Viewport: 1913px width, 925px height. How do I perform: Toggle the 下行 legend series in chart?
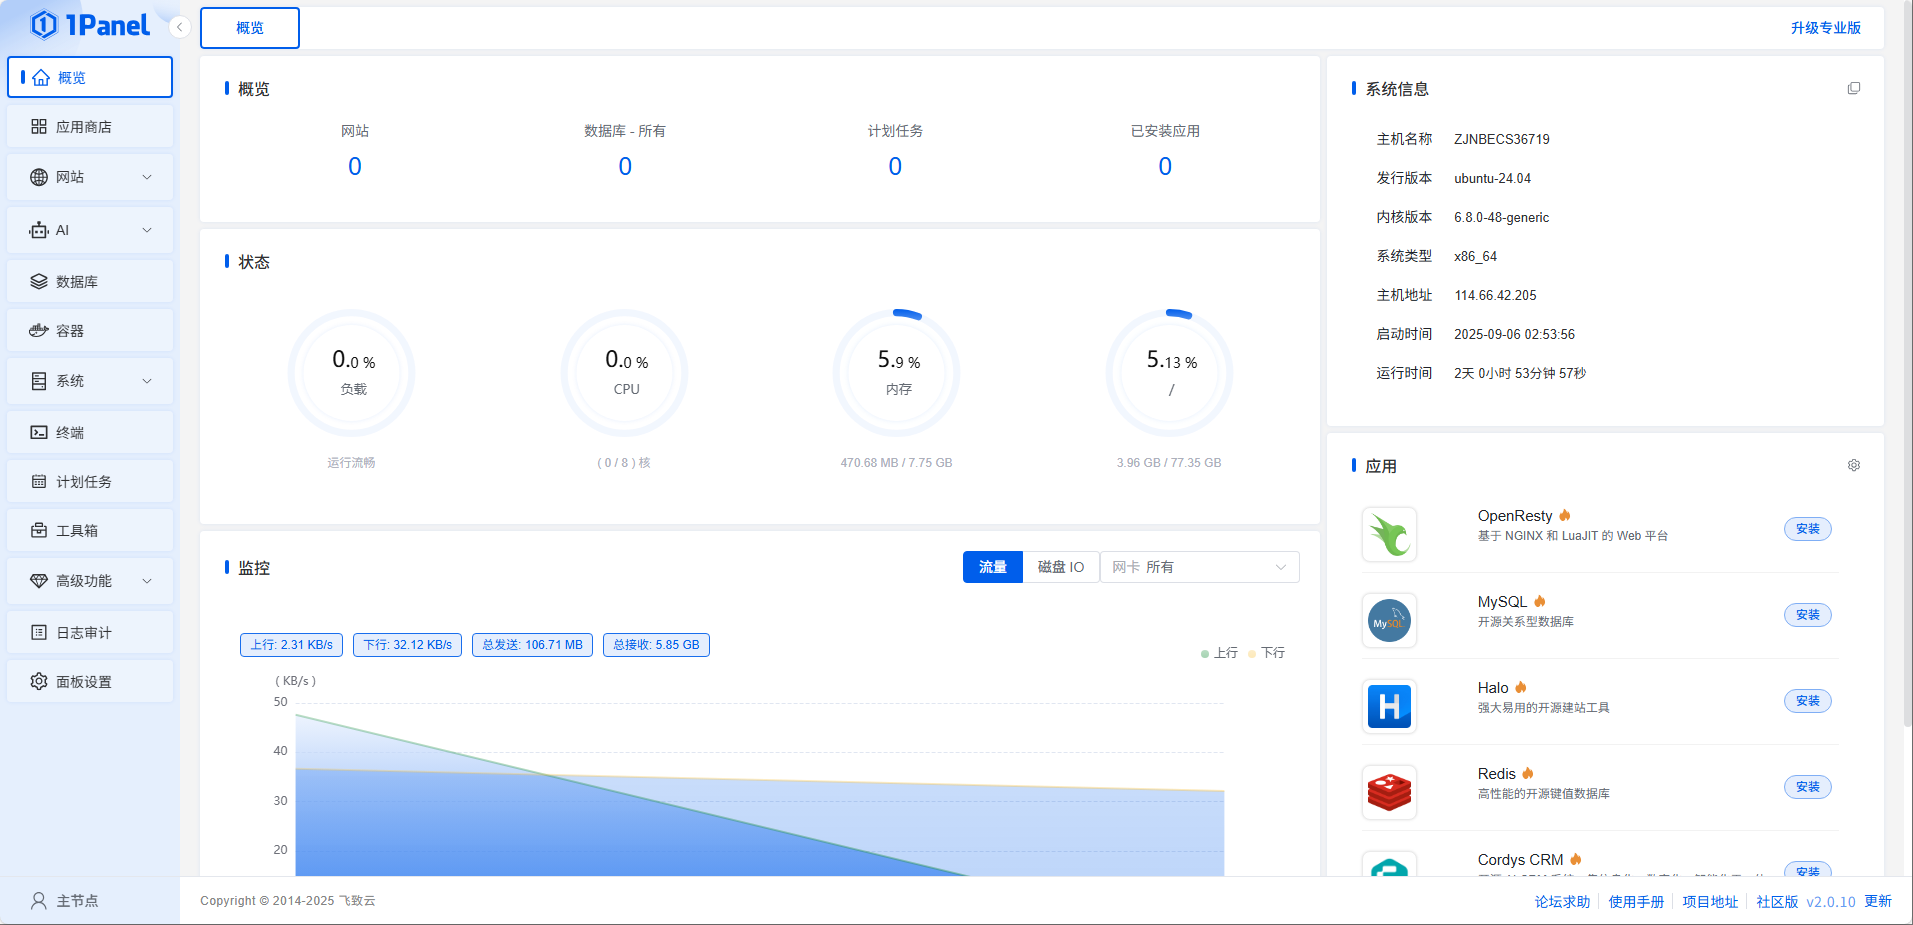(x=1267, y=653)
